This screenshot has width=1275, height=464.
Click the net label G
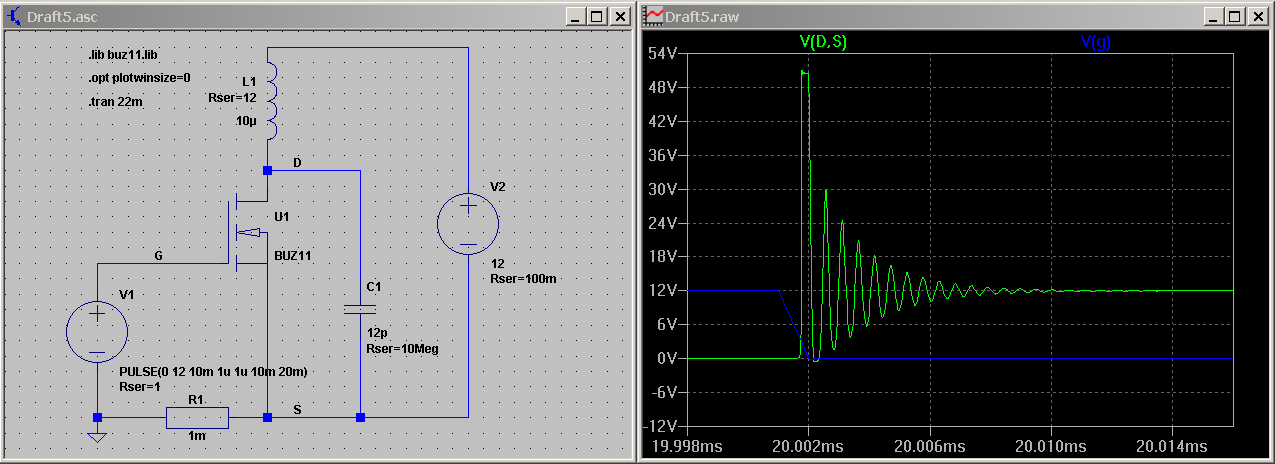click(x=158, y=256)
